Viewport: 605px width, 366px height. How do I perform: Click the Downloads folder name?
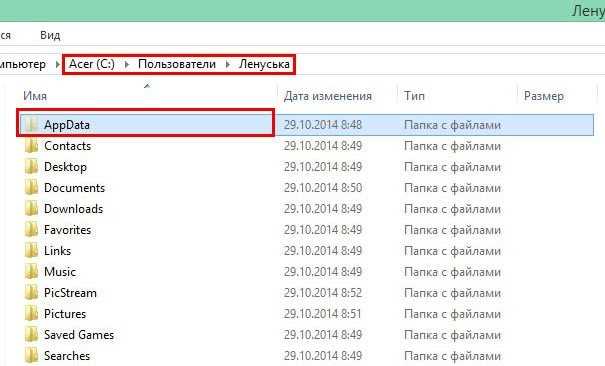click(73, 209)
